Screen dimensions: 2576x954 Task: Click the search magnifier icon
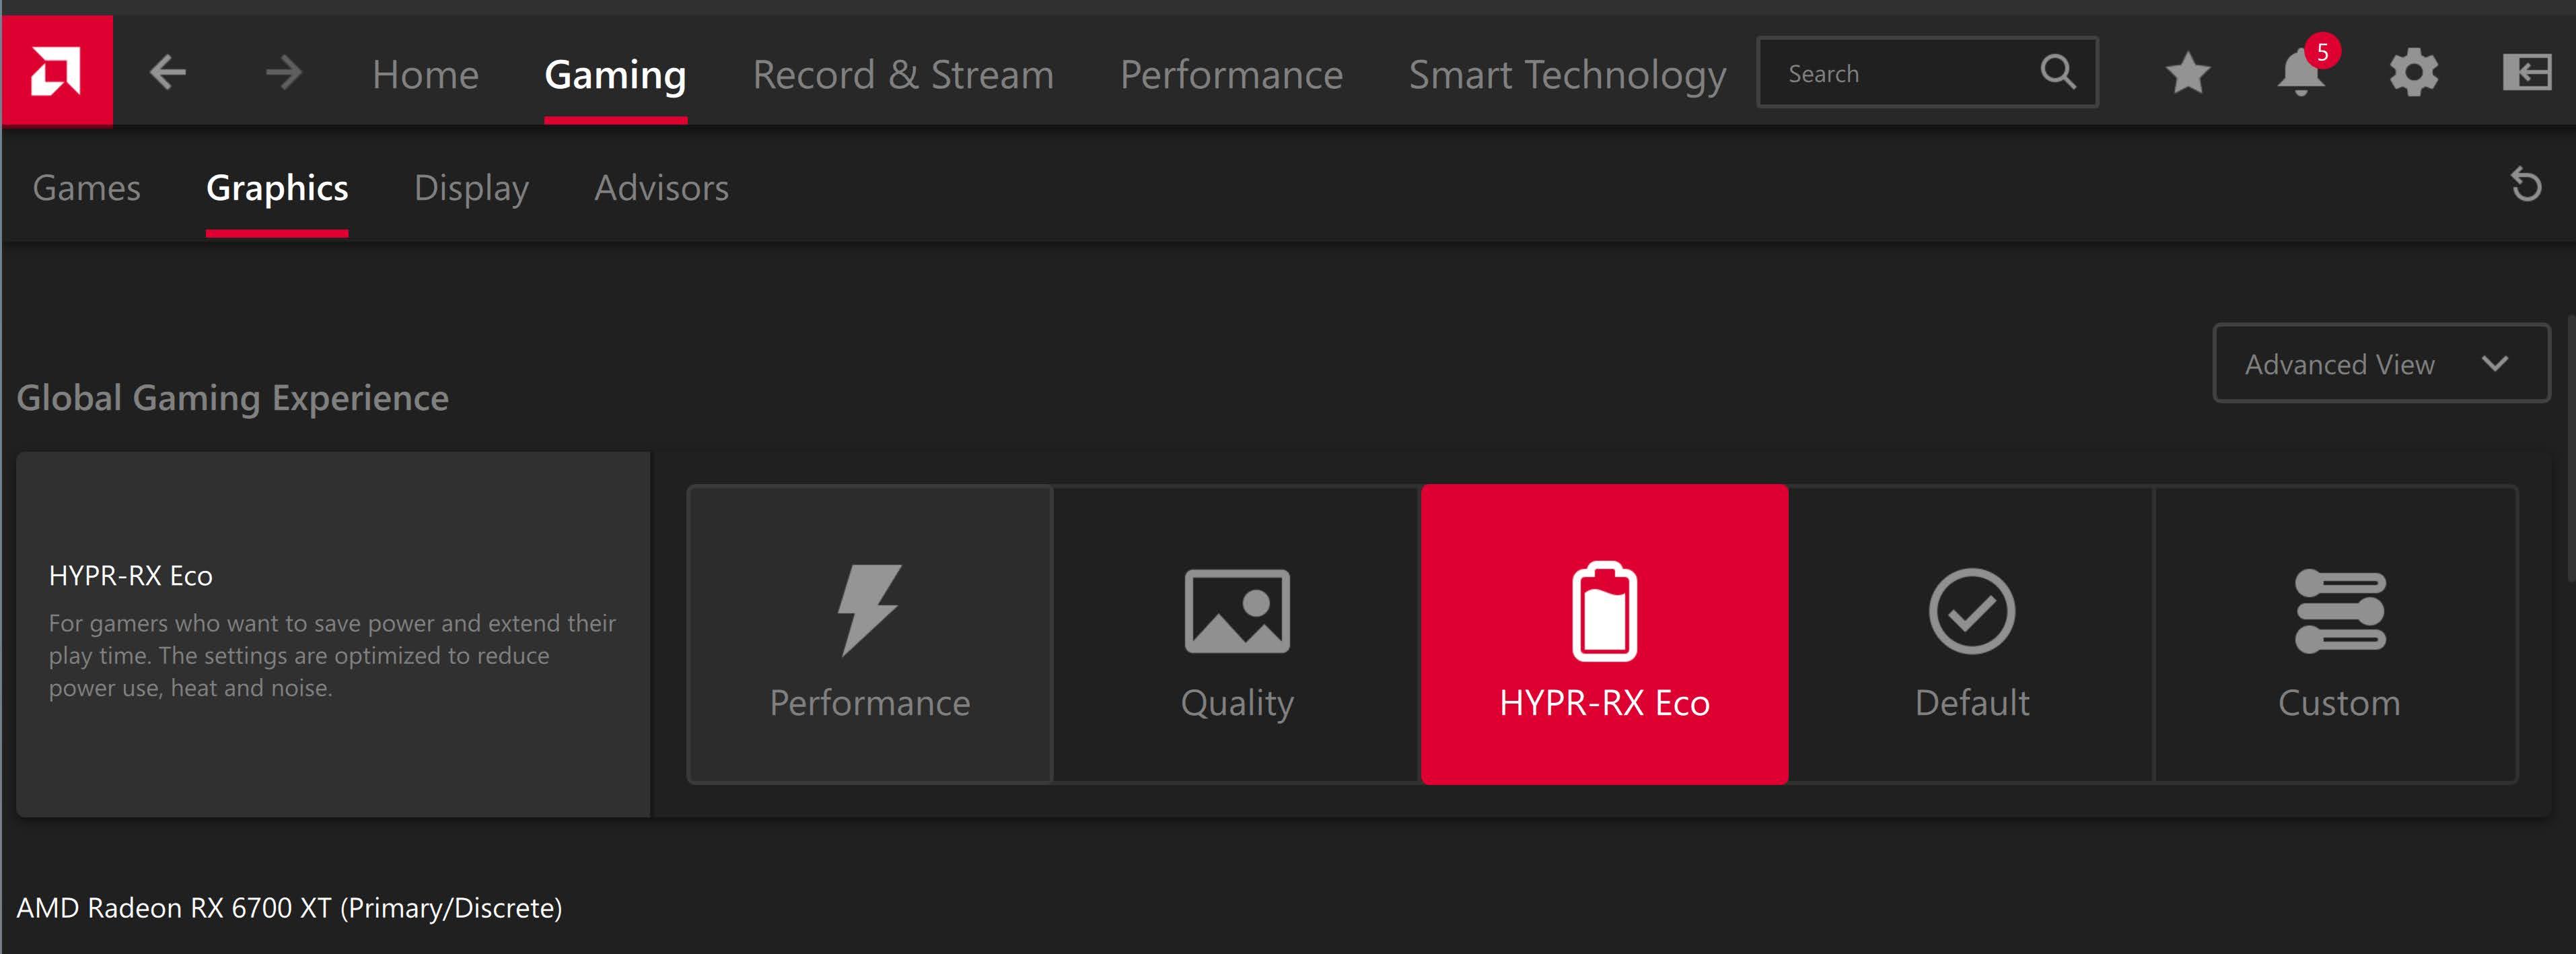coord(2058,72)
